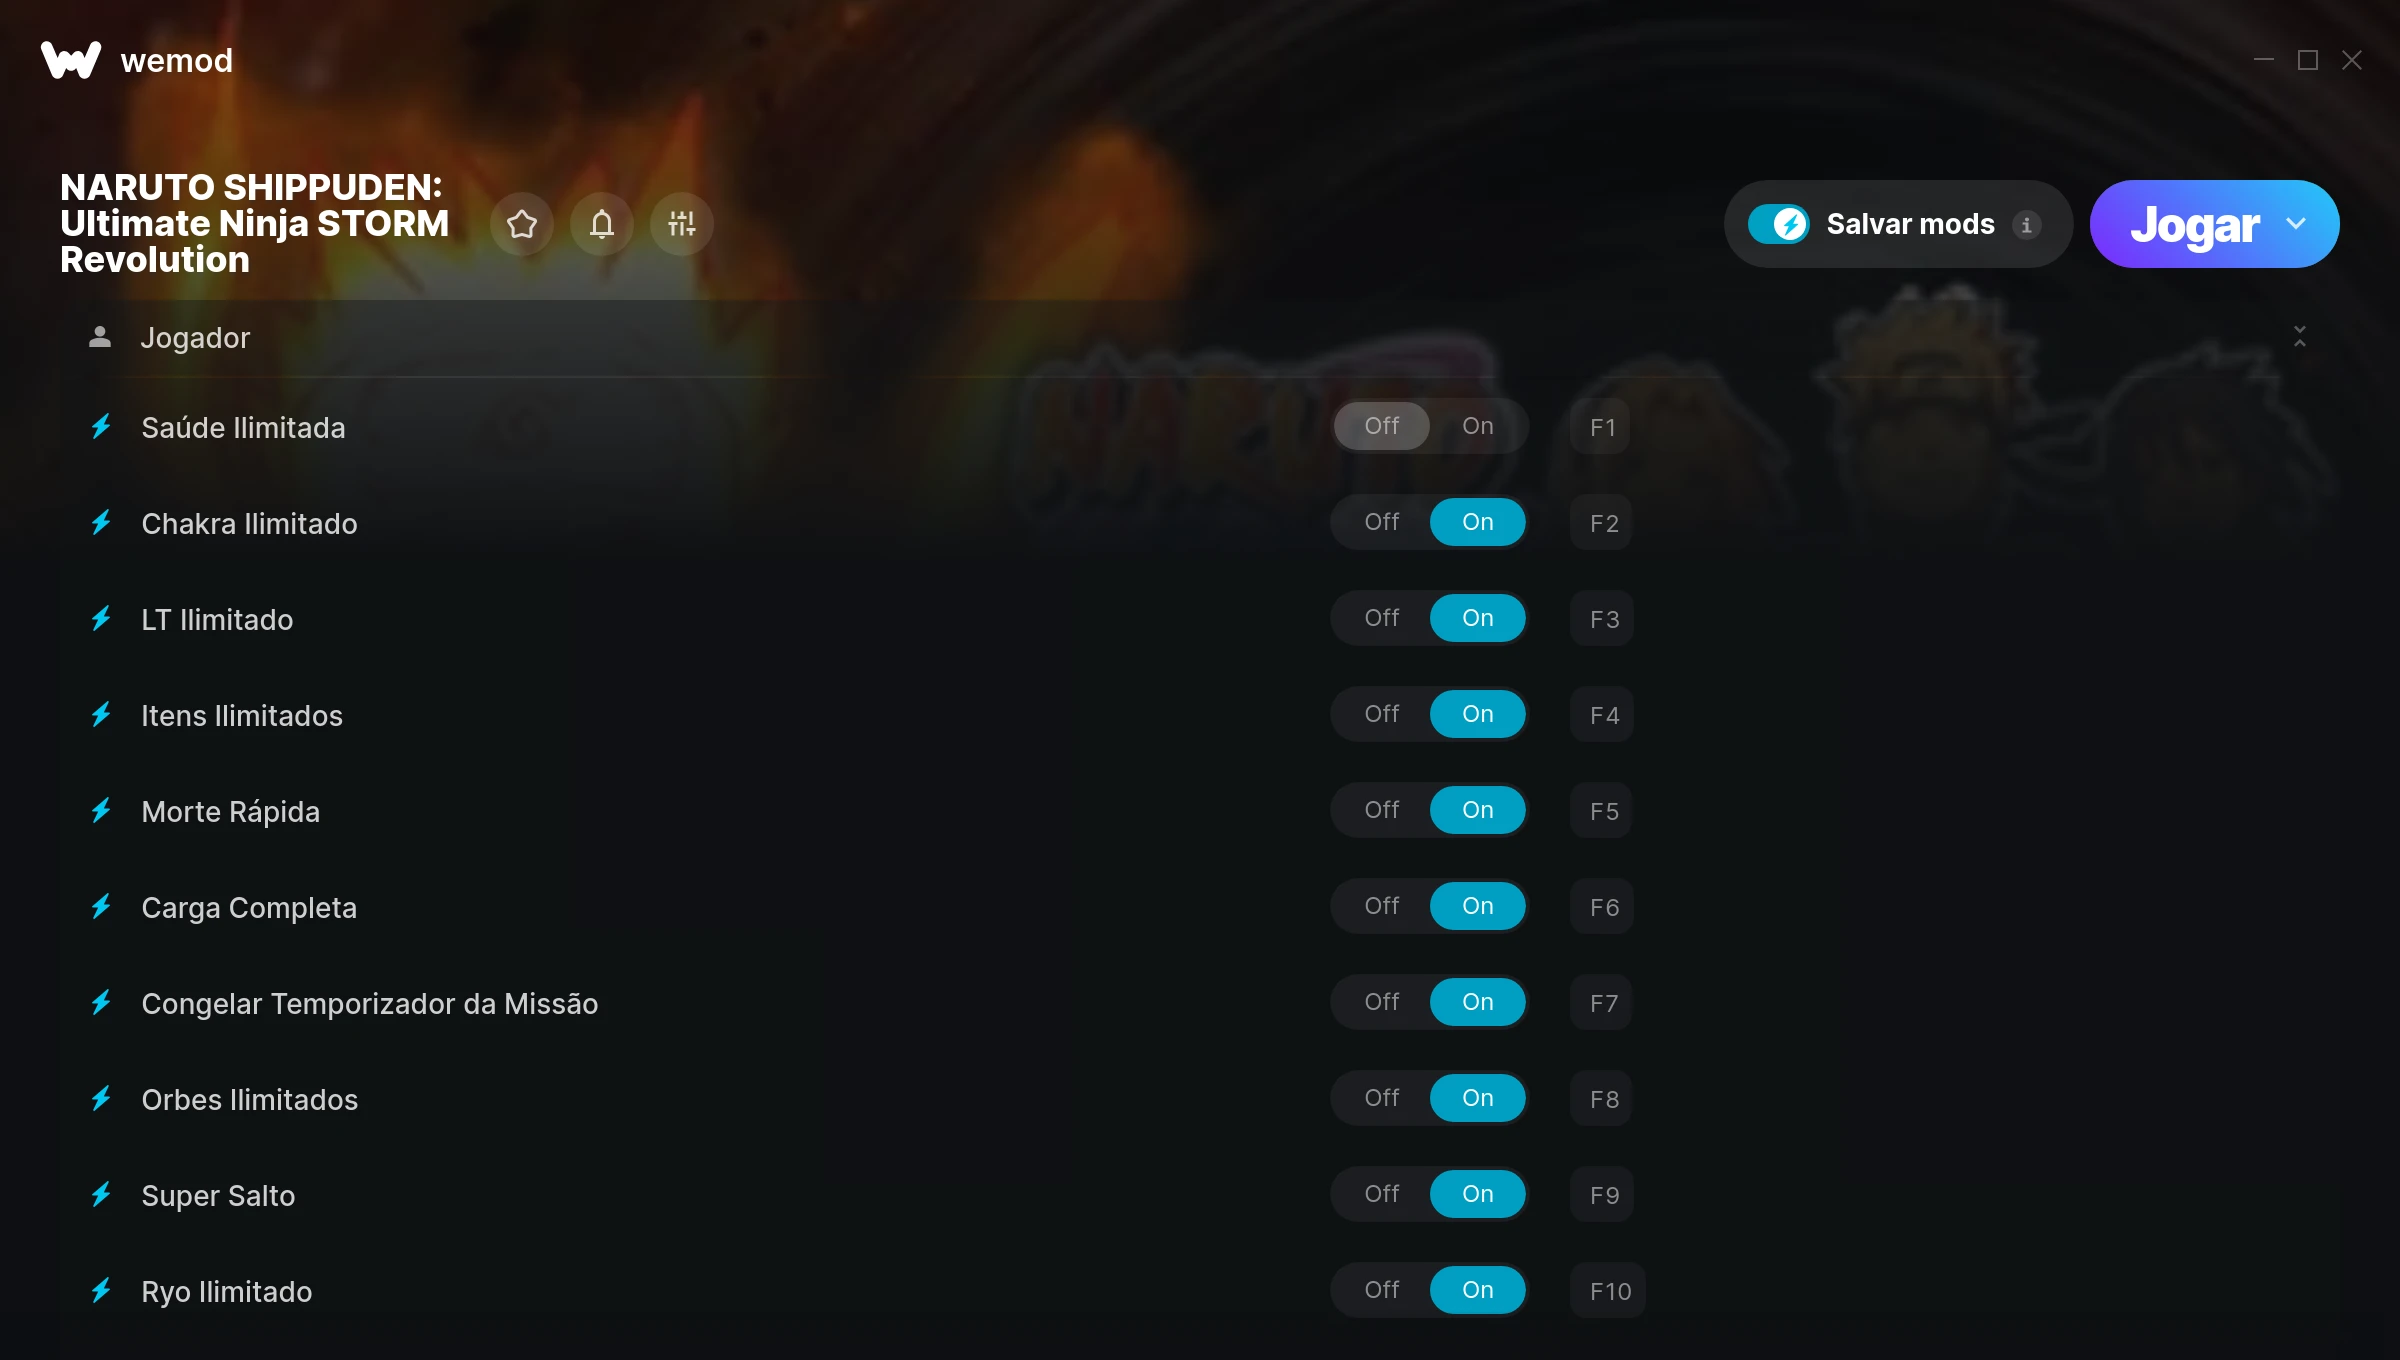
Task: Turn off Chakra Ilimitado
Action: [x=1382, y=522]
